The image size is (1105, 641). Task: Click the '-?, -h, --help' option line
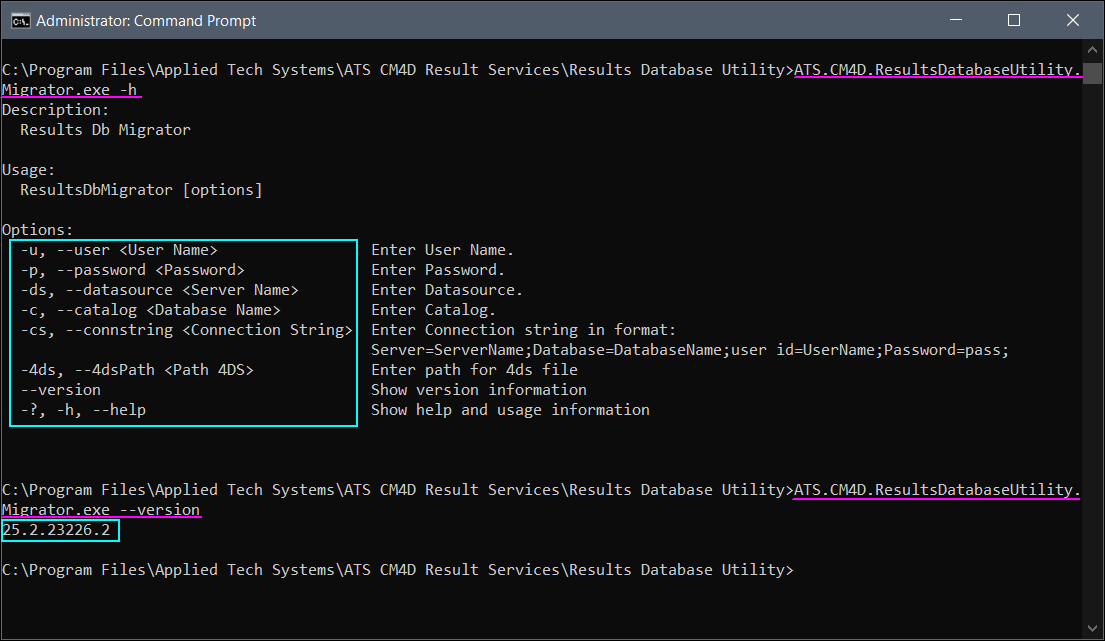[x=83, y=410]
